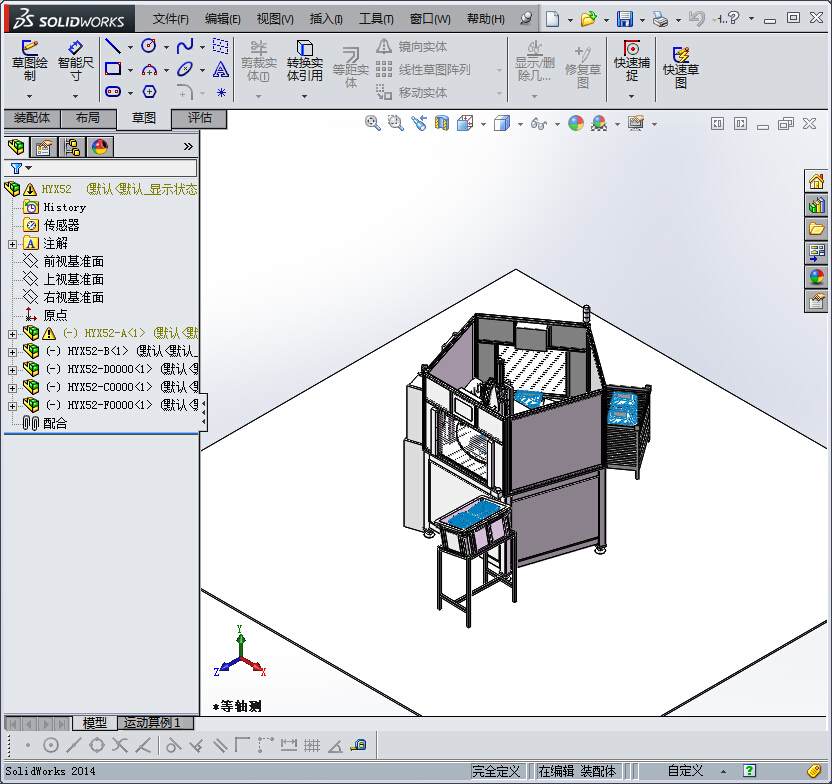Open the Line tool dropdown arrow
Image resolution: width=832 pixels, height=784 pixels.
(131, 47)
